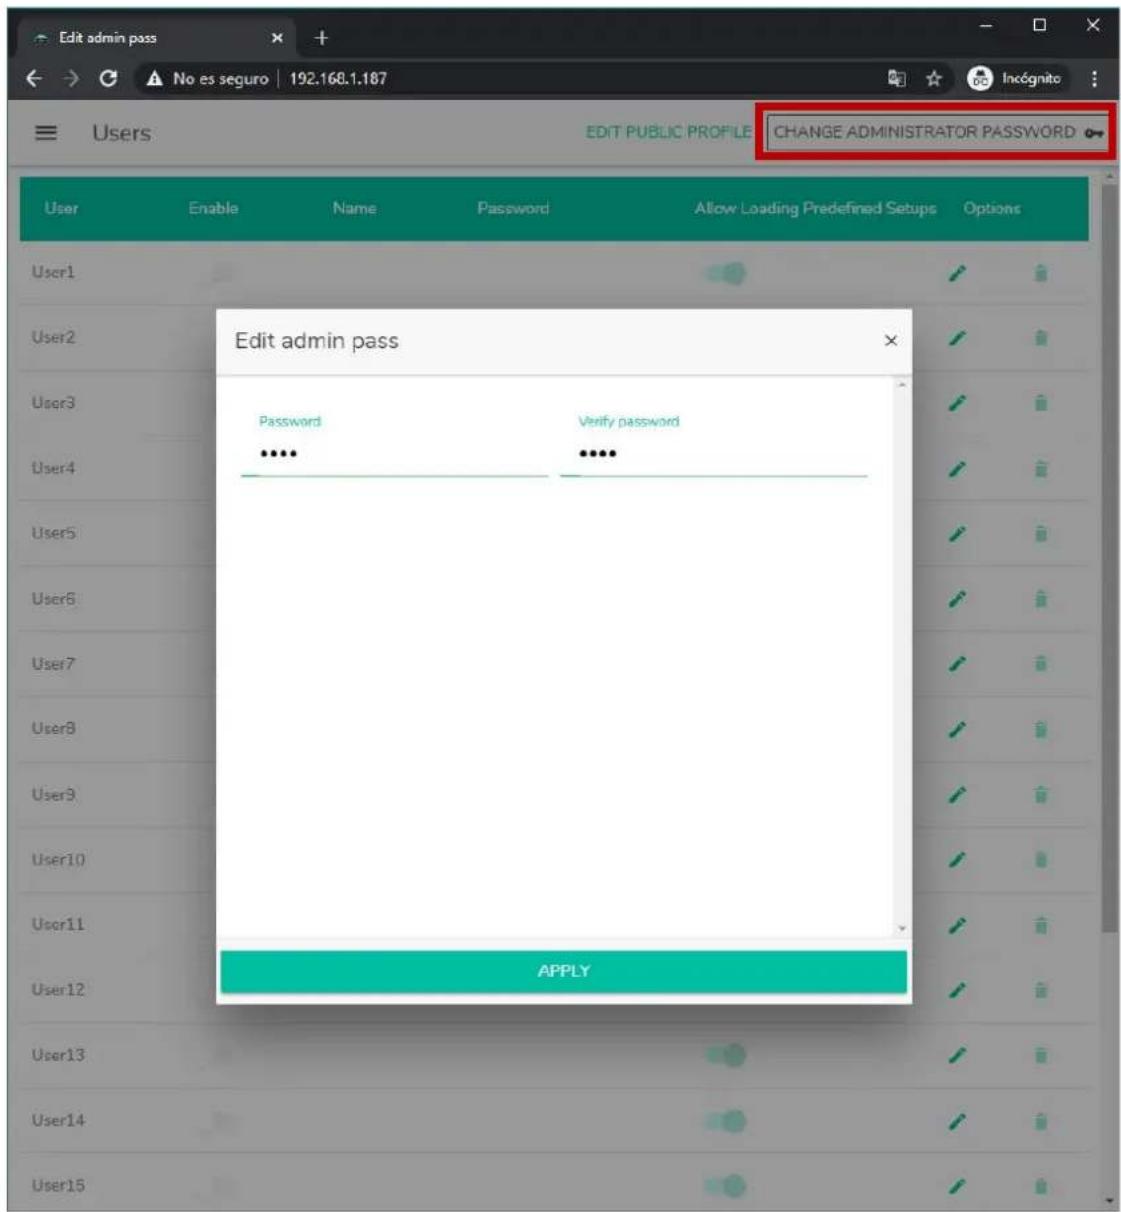Screen dimensions: 1121x1212
Task: Click the Allow Loading Predefined Setups column header
Action: point(815,208)
